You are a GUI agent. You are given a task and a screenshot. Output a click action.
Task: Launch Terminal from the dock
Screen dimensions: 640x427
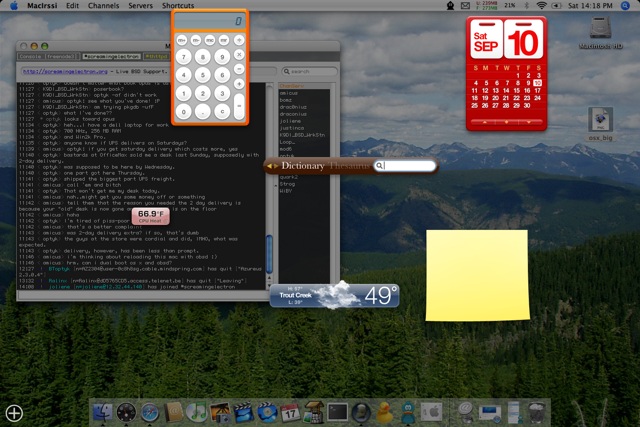click(338, 412)
